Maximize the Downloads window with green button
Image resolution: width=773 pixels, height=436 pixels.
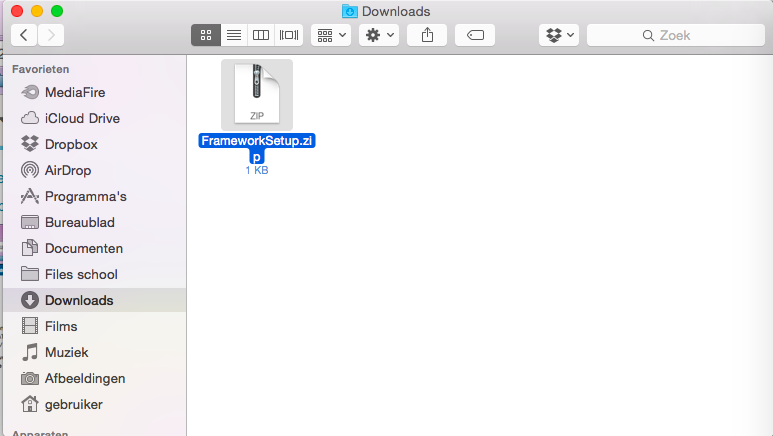[57, 11]
